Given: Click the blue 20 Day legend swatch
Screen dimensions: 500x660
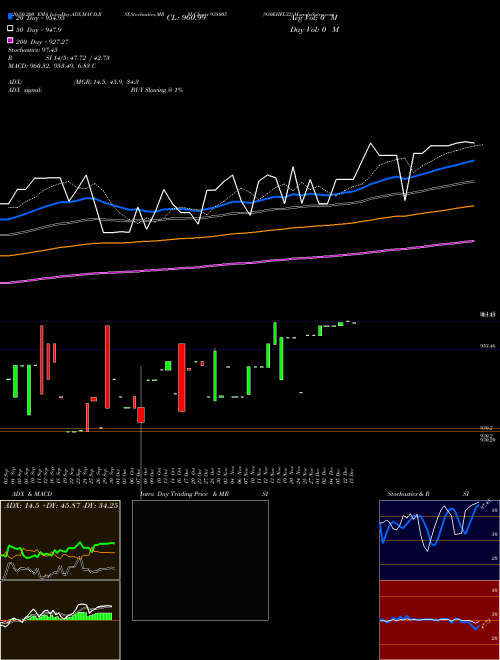Looking at the screenshot, I should [x=11, y=17].
